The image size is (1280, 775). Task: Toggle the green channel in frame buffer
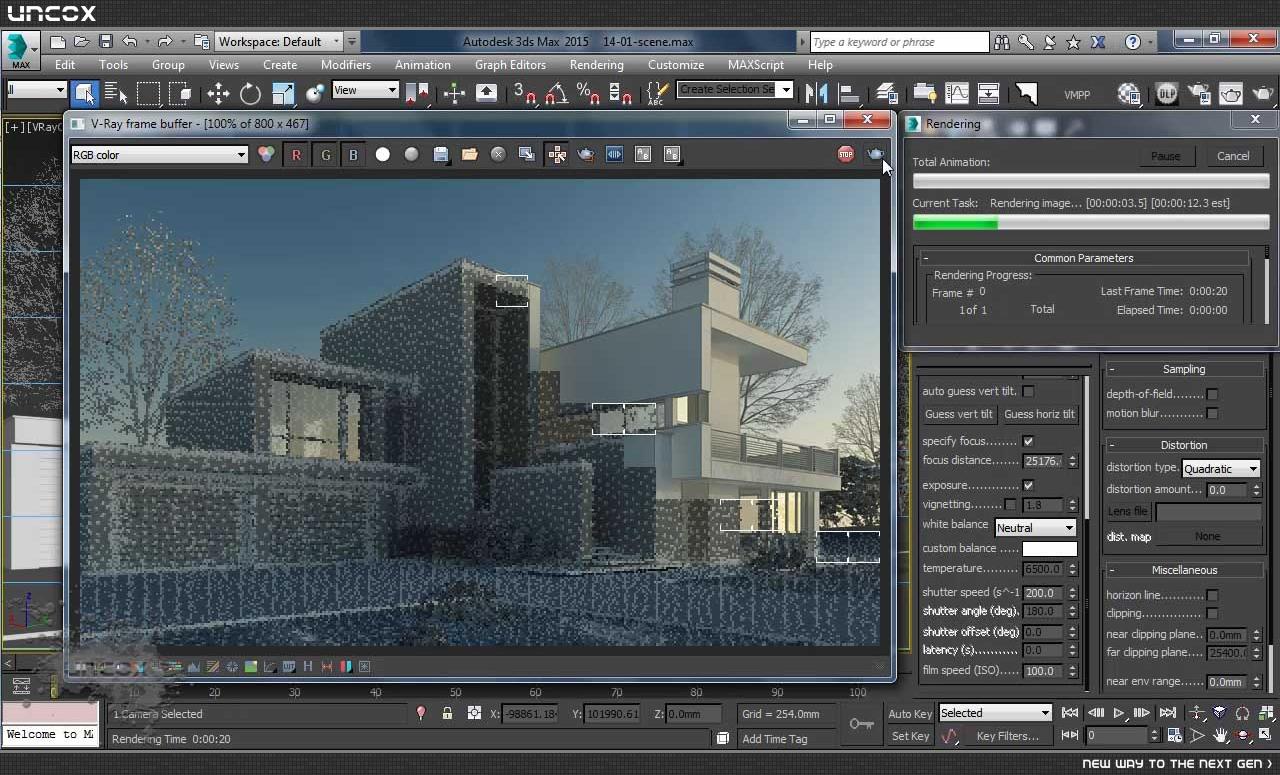pyautogui.click(x=325, y=154)
